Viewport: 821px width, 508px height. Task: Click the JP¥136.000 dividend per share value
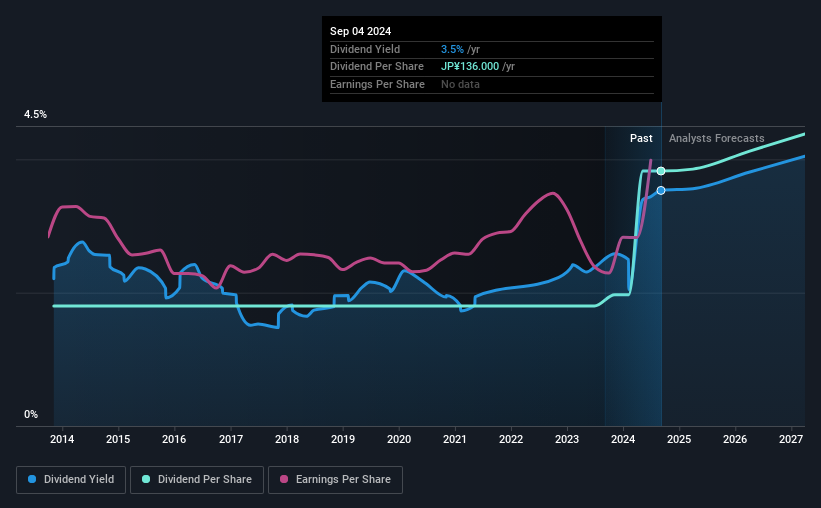tap(470, 67)
